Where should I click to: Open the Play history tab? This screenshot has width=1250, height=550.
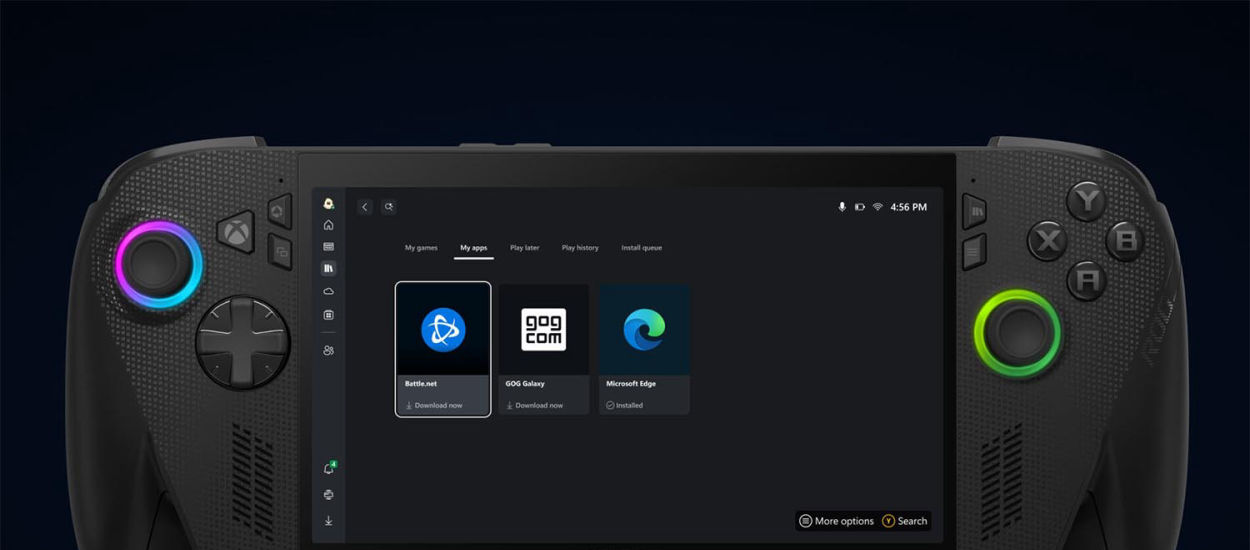click(580, 248)
